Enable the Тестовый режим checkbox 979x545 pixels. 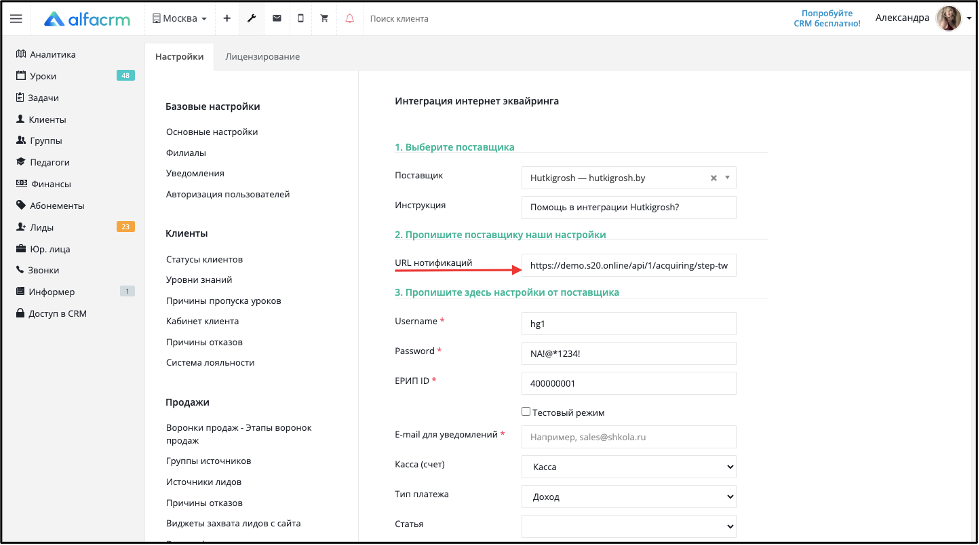526,412
